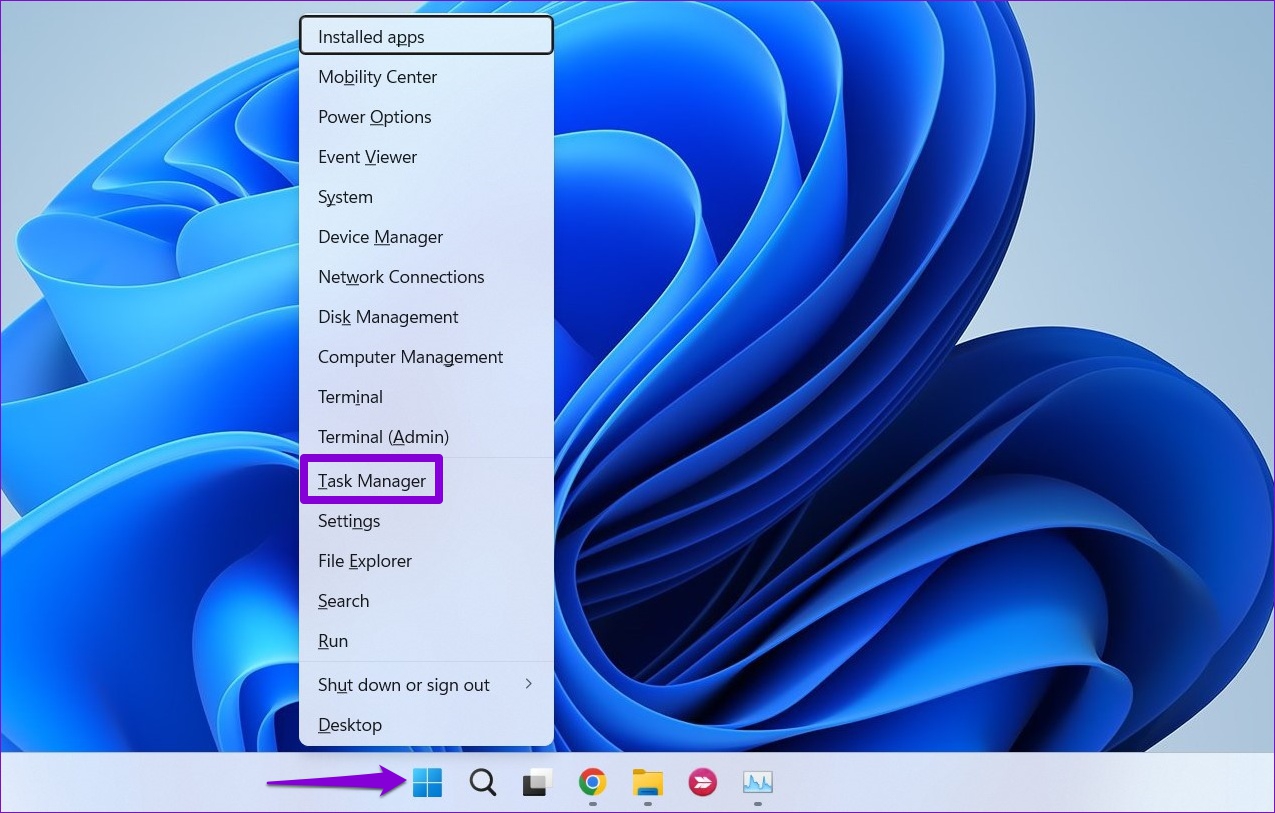
Task: Open Computer Management
Action: click(x=410, y=357)
